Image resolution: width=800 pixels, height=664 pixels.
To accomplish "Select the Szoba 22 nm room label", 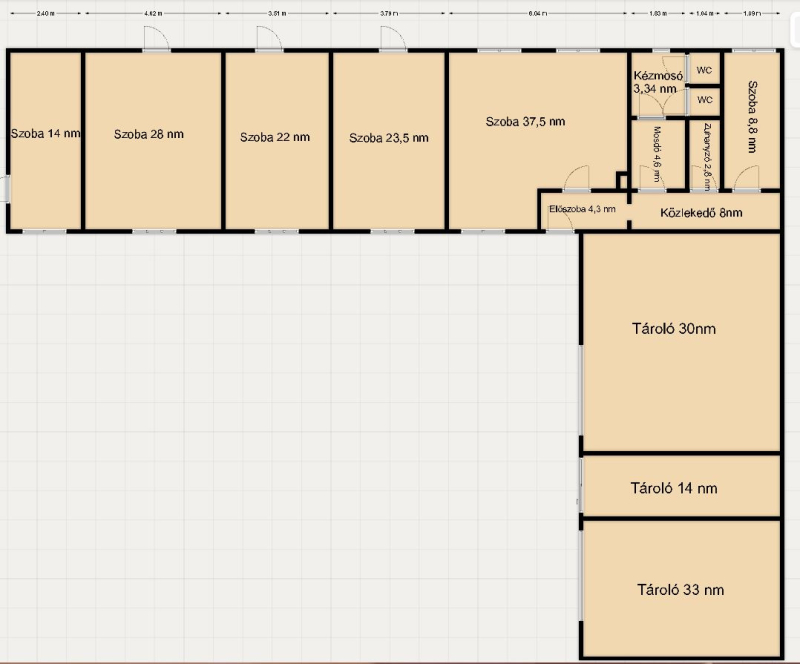I will pos(275,137).
